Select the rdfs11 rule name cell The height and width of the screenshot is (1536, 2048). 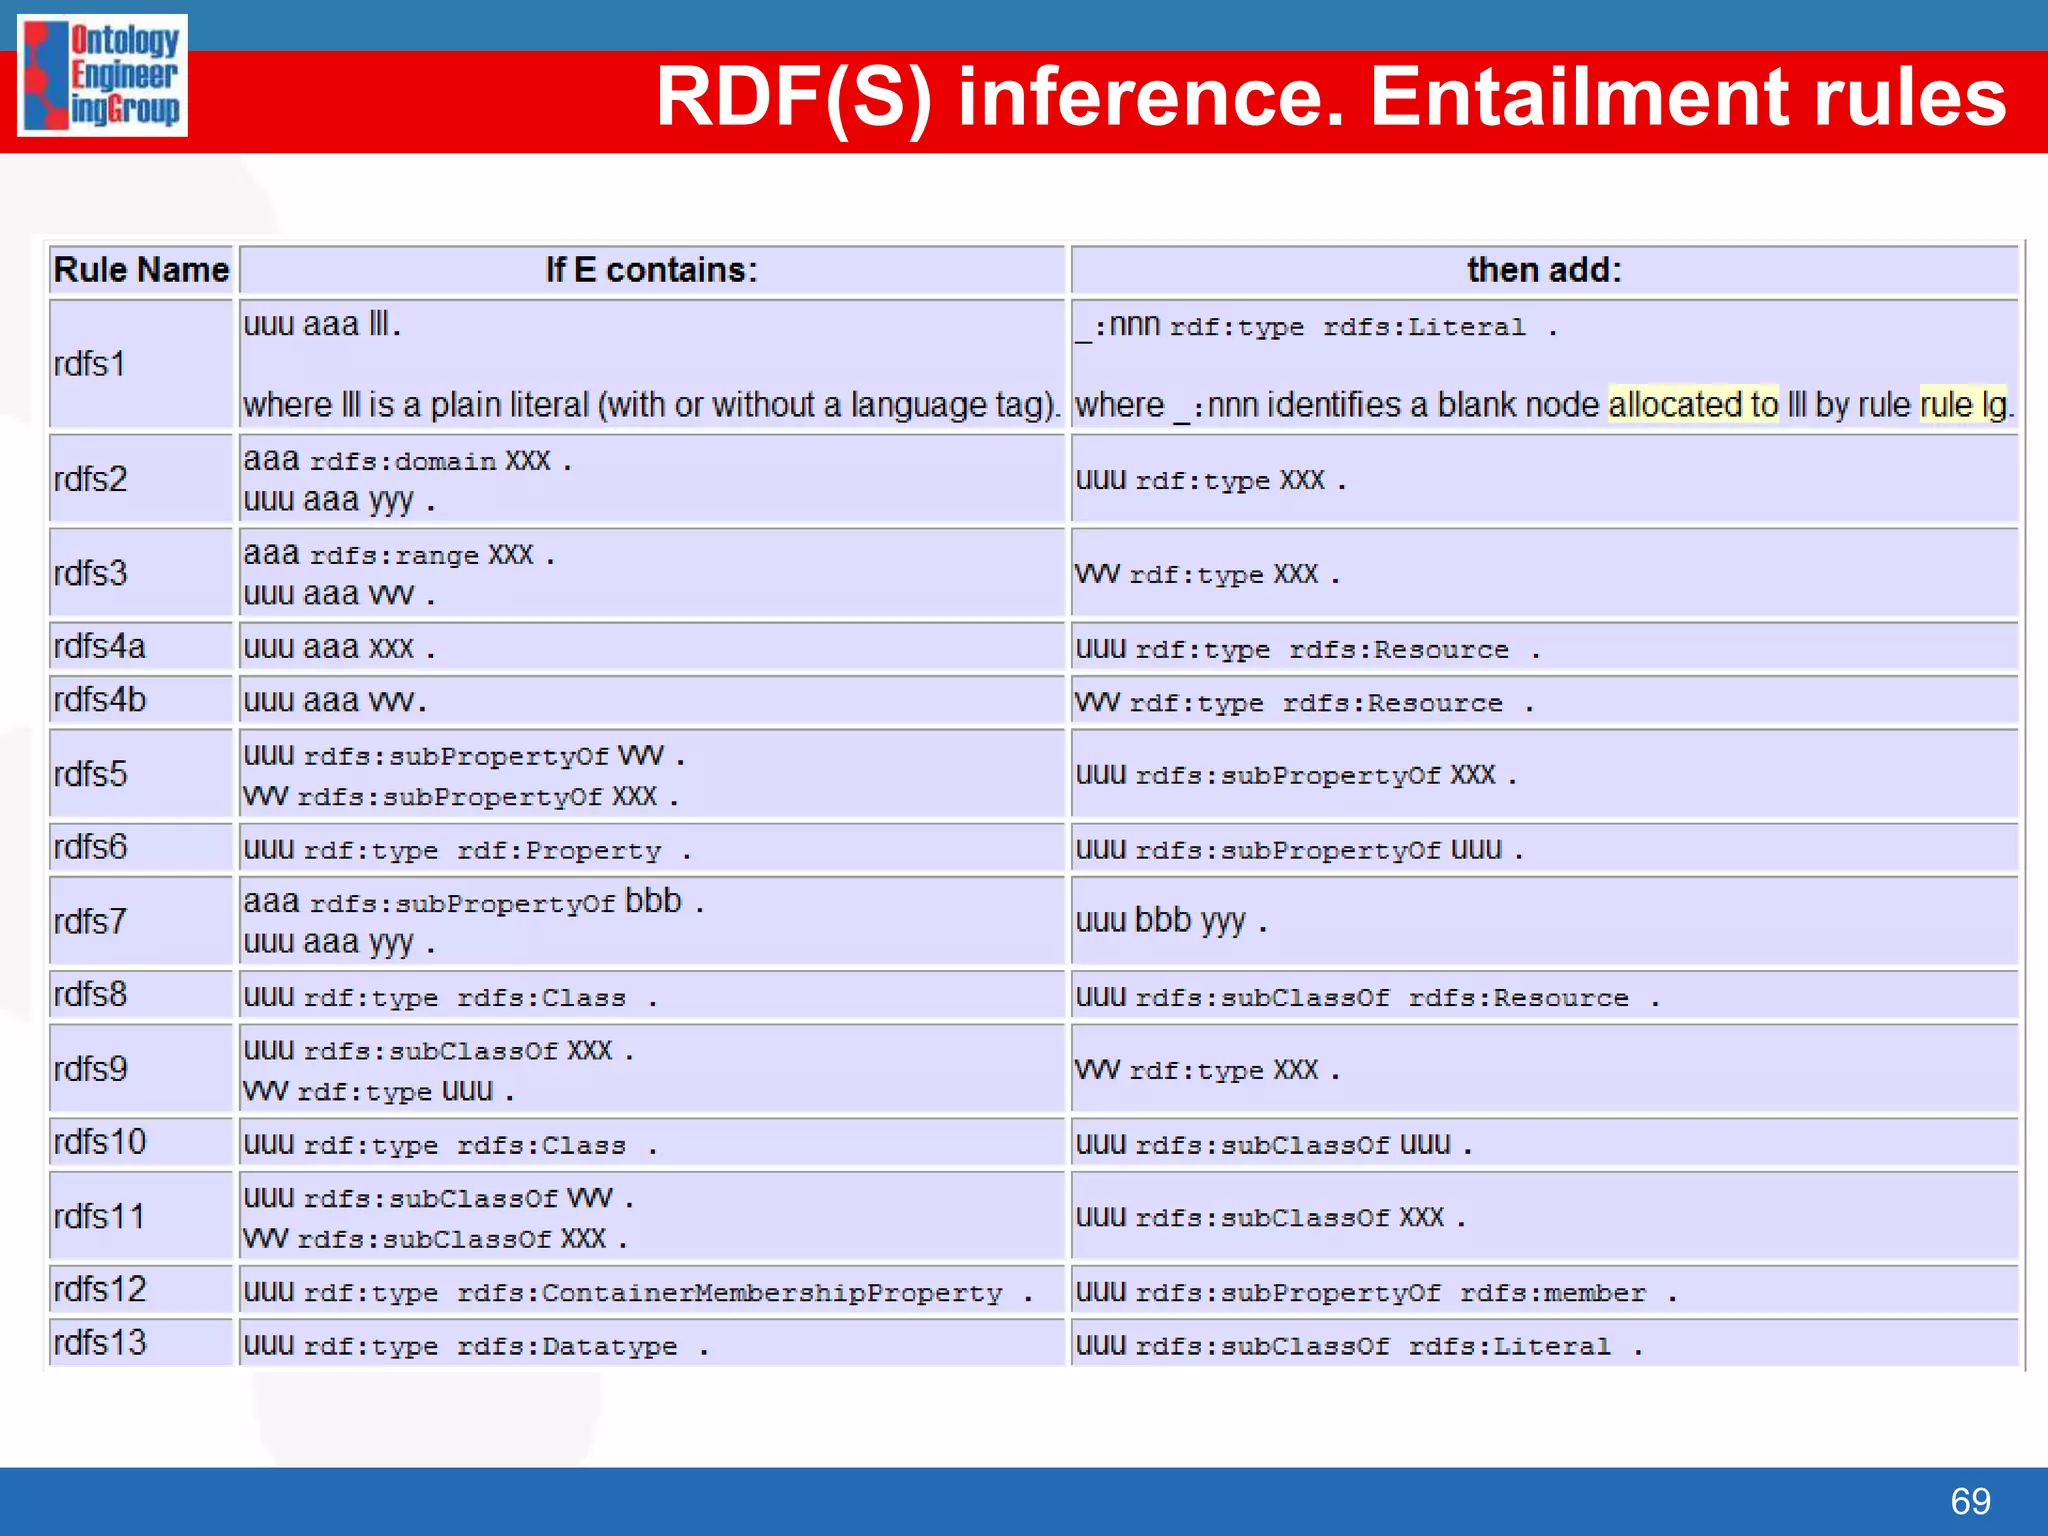[99, 1217]
